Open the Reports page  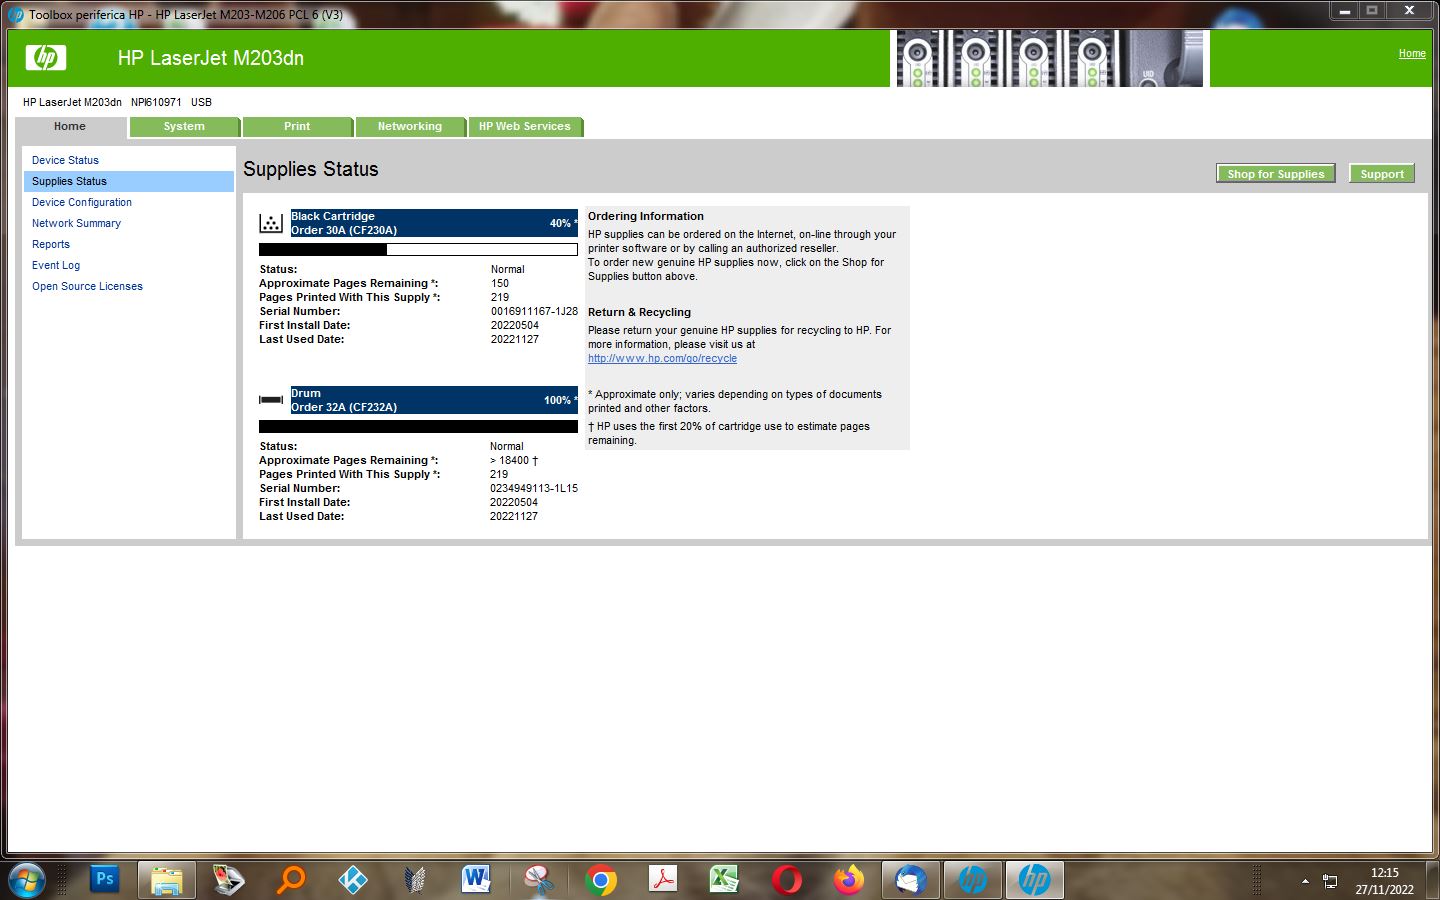coord(51,244)
